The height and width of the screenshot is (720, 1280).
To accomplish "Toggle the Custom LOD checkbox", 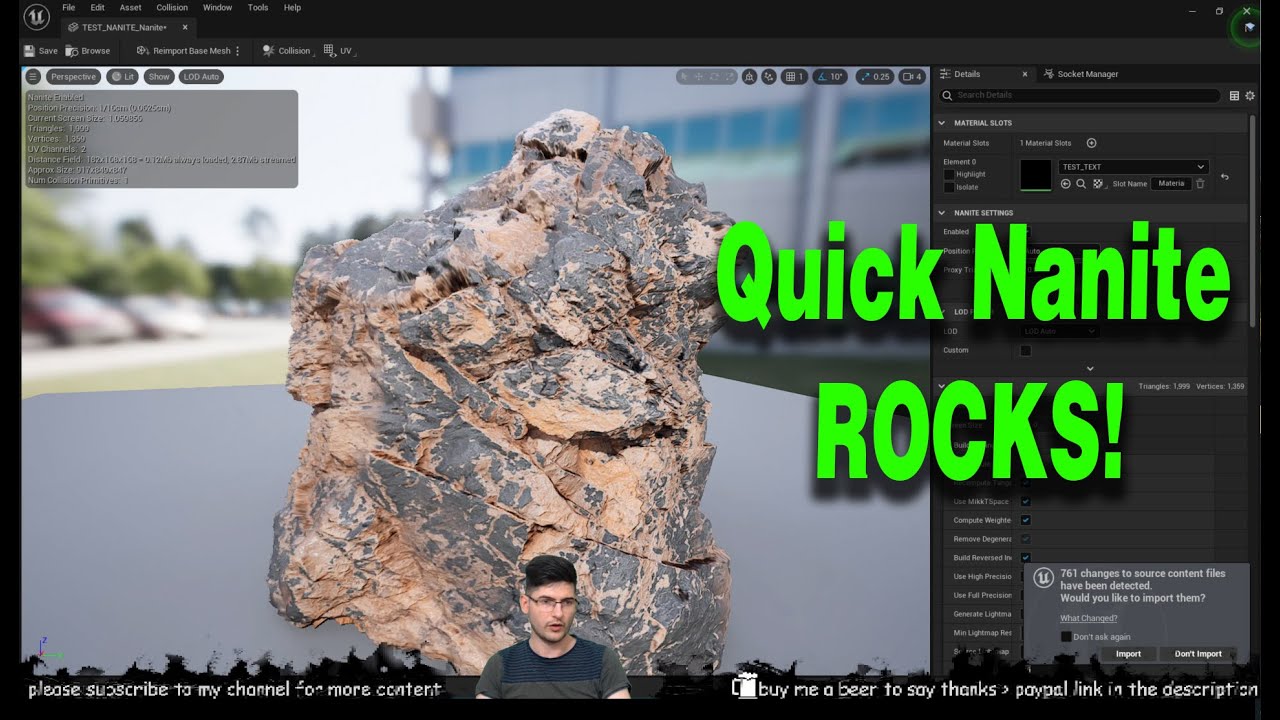I will coord(1025,350).
